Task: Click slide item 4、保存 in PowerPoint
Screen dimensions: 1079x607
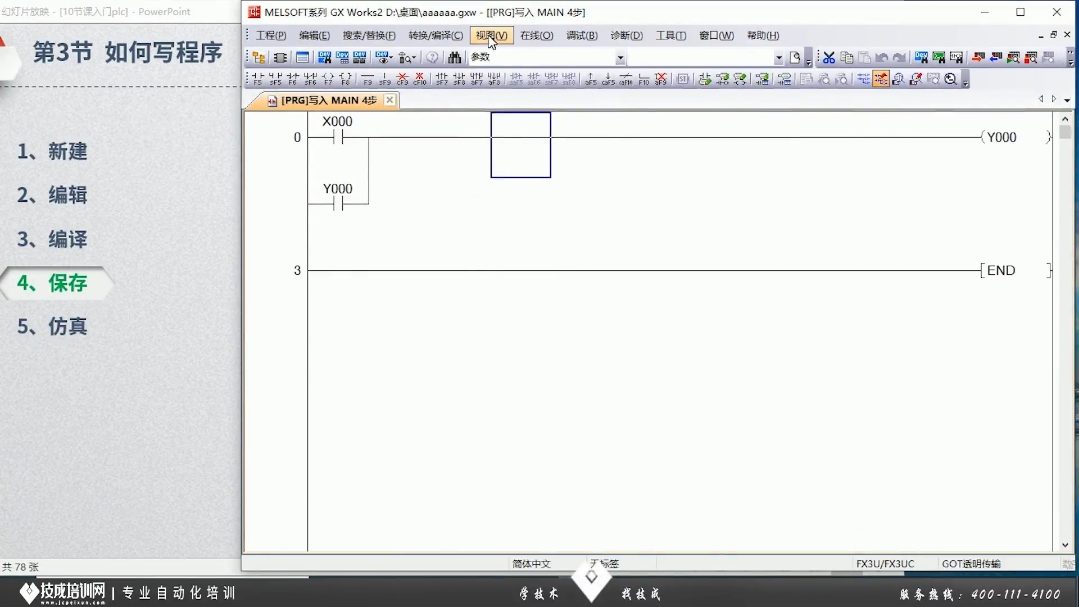Action: [x=52, y=283]
